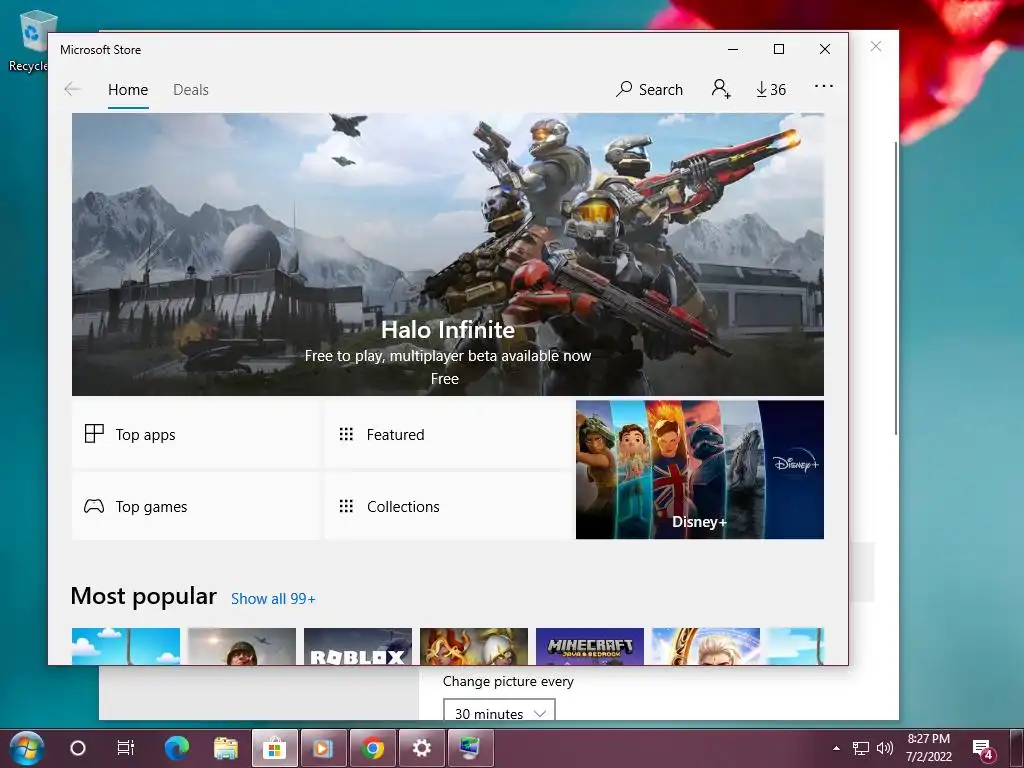Open Task View on the taskbar
1024x768 pixels.
click(x=125, y=748)
